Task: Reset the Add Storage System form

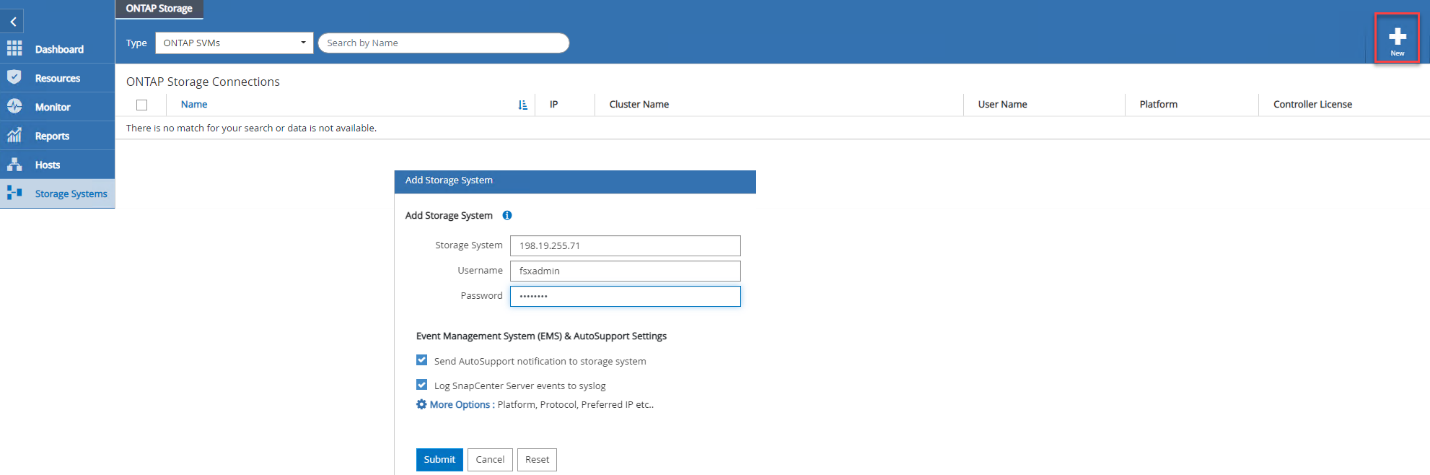Action: click(x=537, y=460)
